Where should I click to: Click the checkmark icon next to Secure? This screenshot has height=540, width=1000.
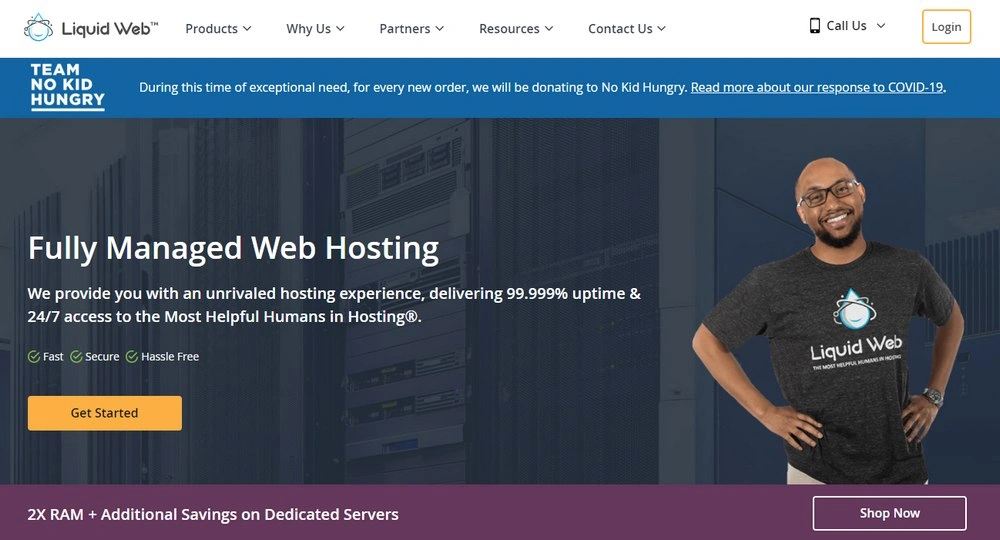tap(76, 357)
